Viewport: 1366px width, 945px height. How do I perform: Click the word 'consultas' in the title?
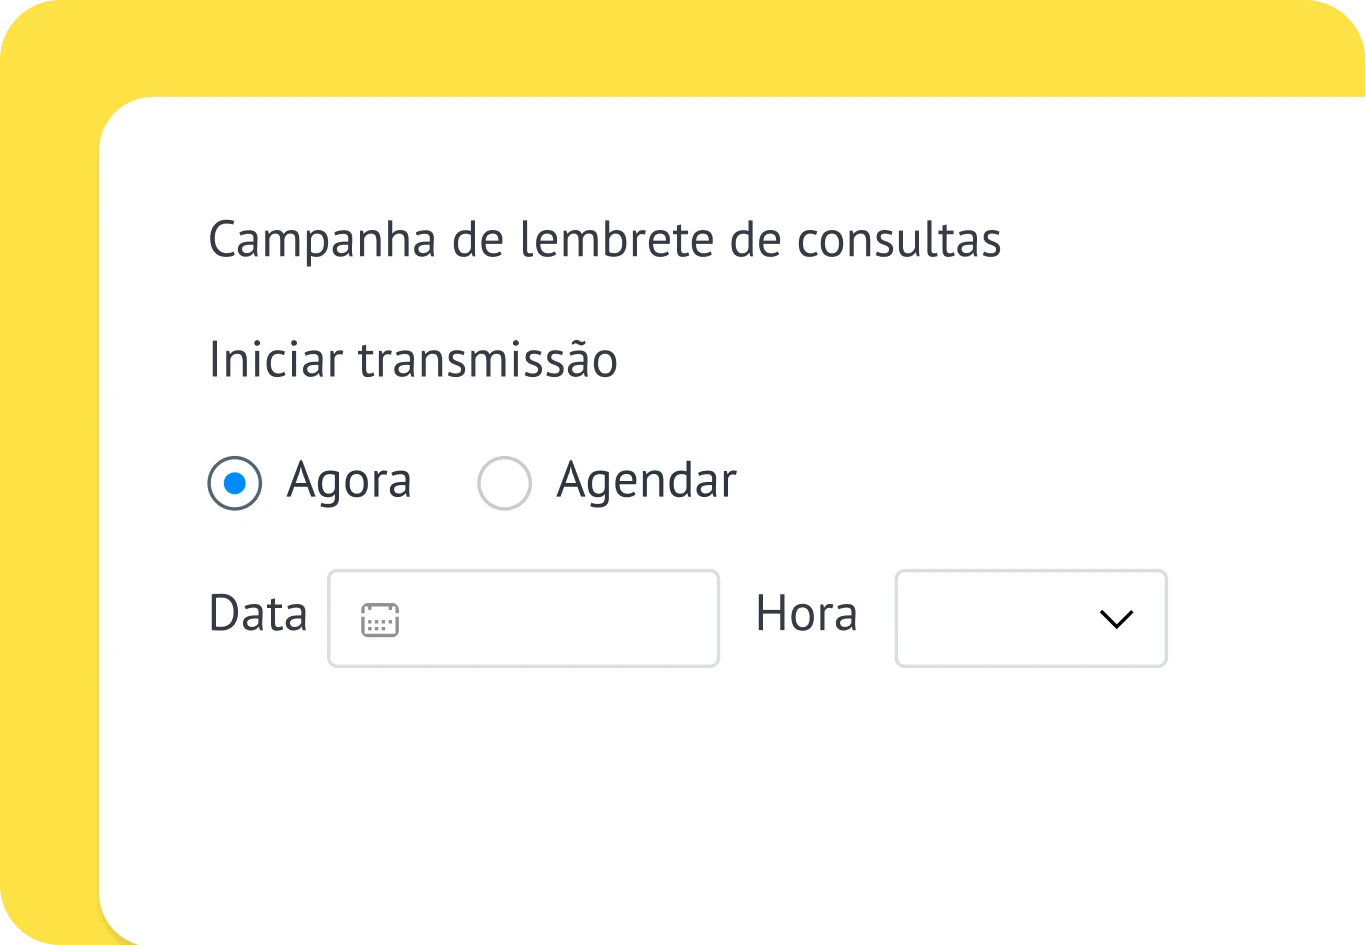pyautogui.click(x=899, y=241)
